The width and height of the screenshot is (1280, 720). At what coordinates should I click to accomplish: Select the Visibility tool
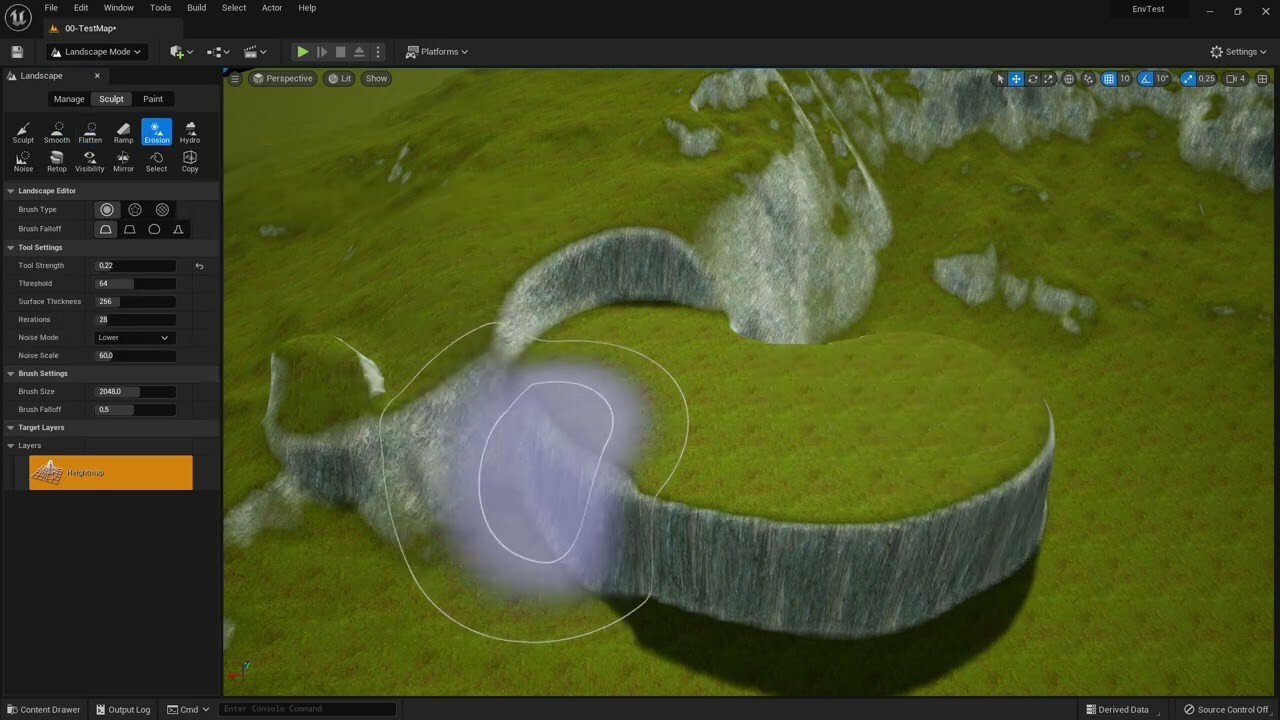[x=89, y=160]
